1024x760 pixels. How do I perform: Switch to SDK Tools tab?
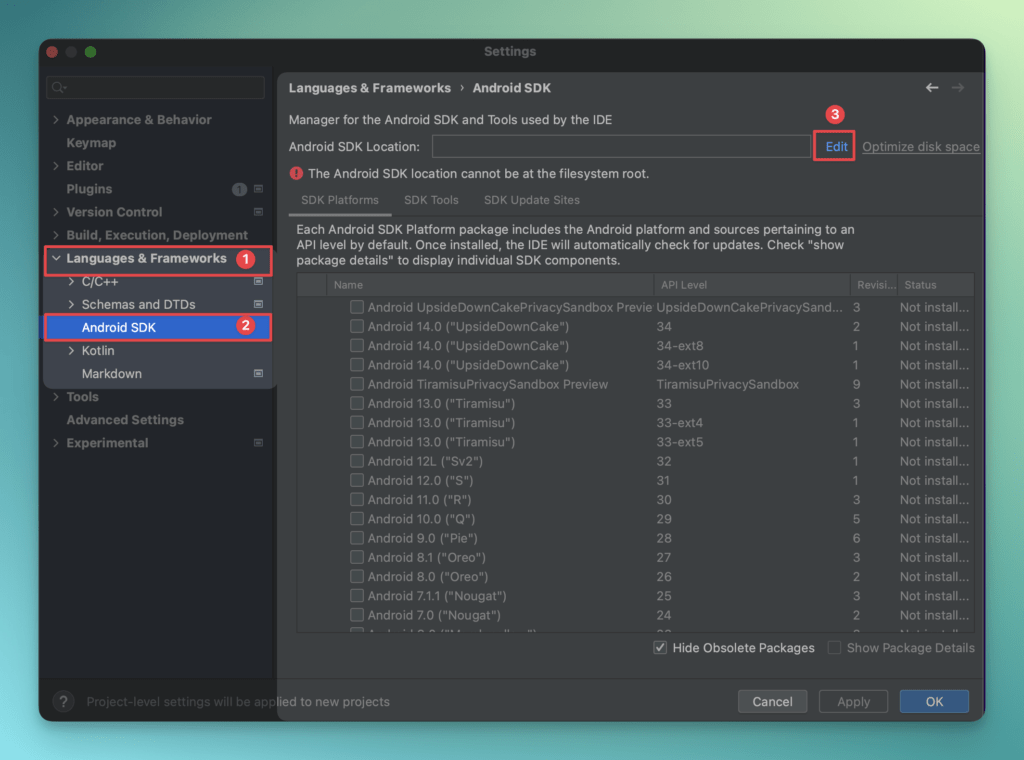click(x=431, y=200)
